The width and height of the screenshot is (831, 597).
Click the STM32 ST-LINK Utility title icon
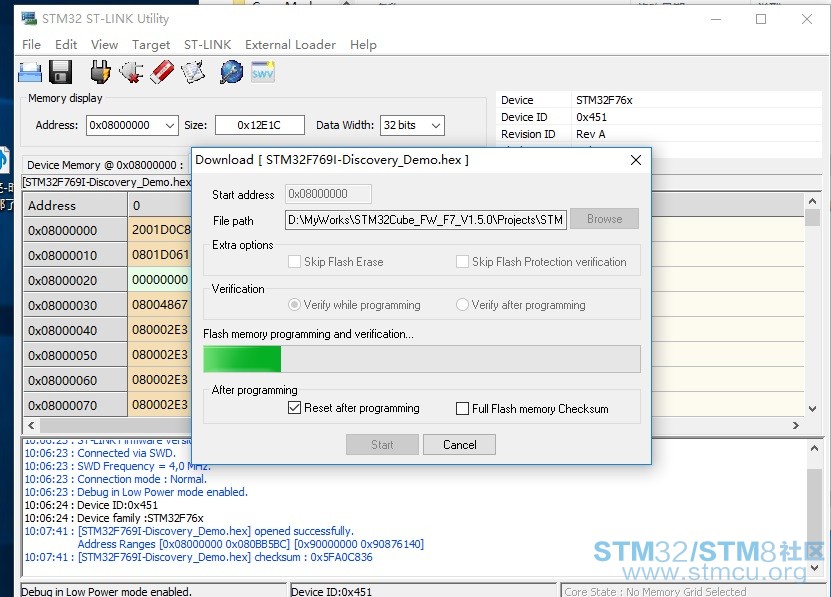tap(29, 19)
